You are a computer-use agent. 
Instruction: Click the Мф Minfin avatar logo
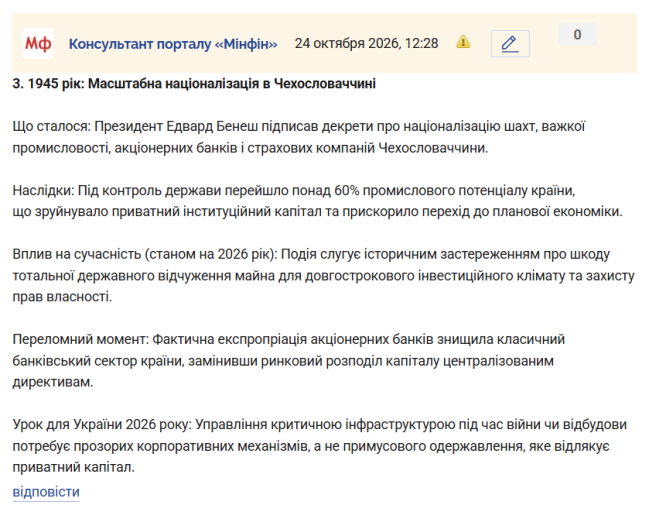click(38, 43)
